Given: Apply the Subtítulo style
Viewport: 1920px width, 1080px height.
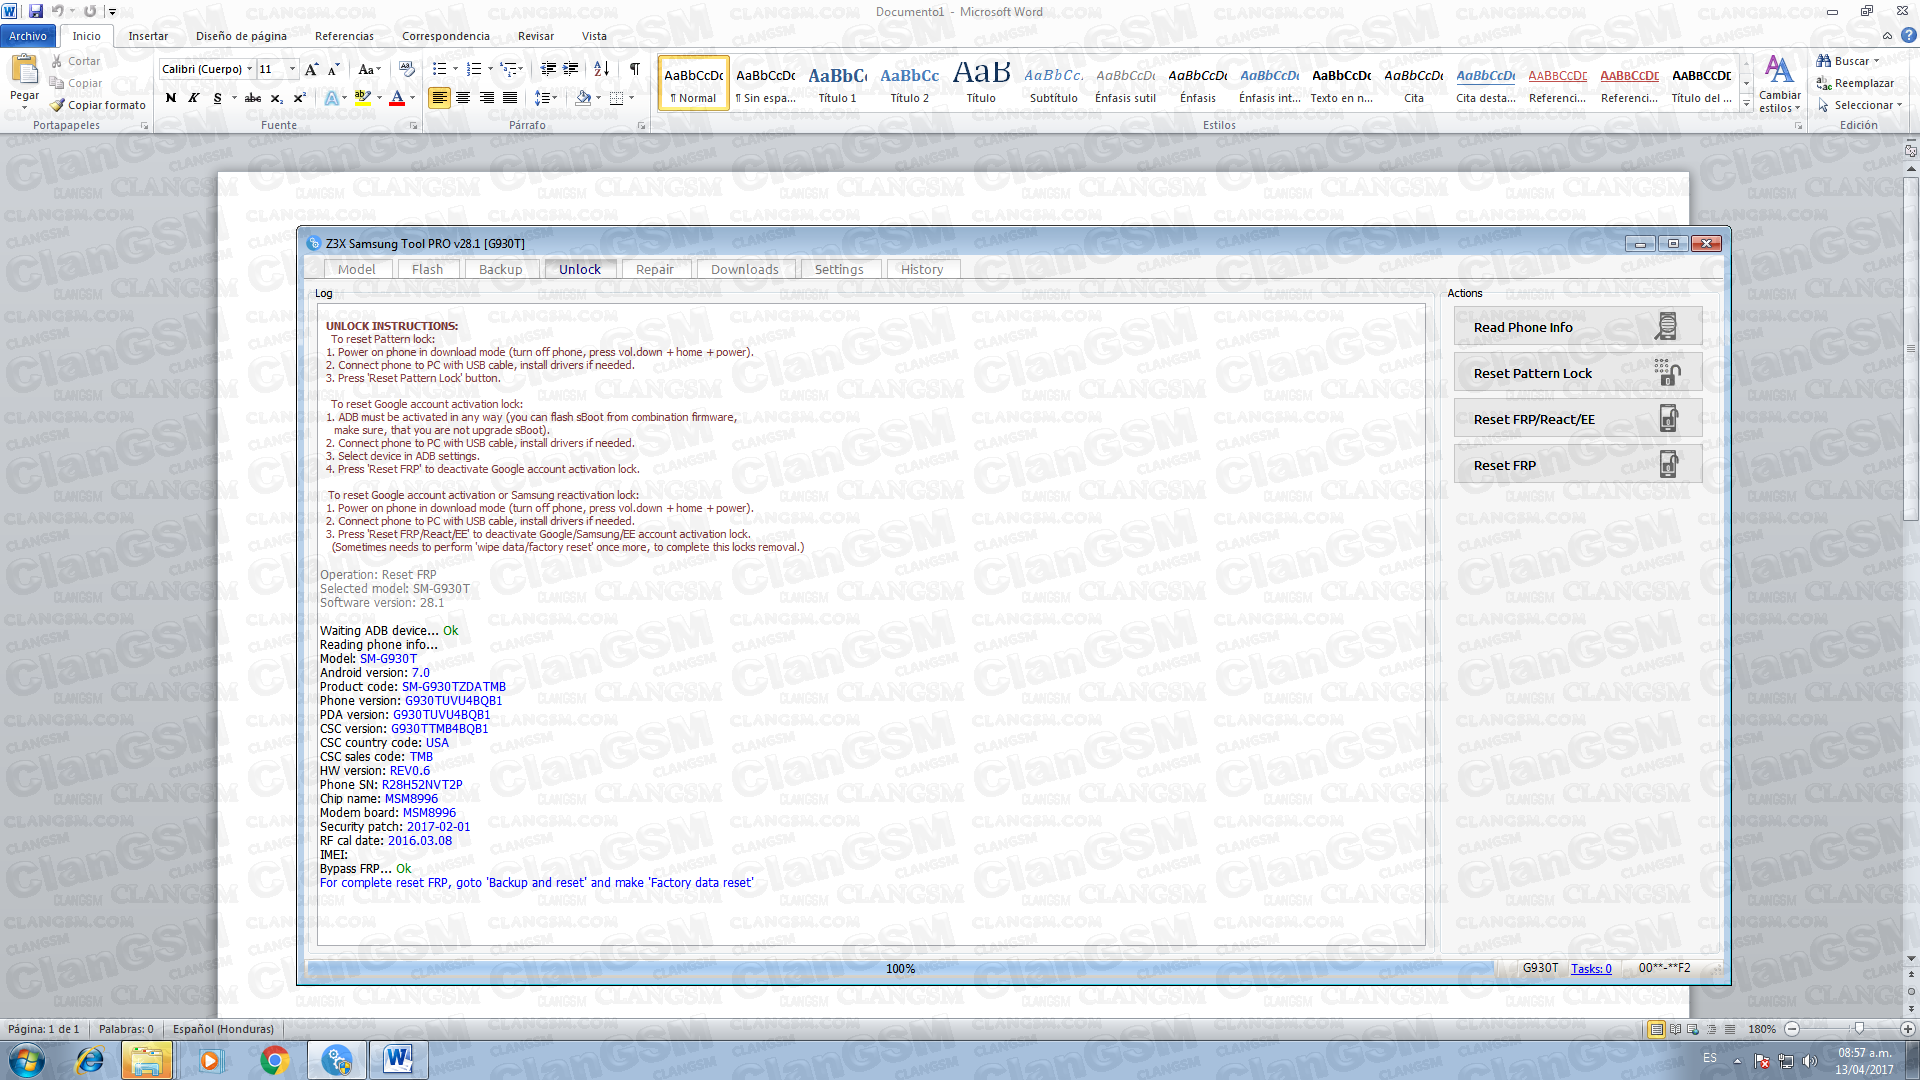Looking at the screenshot, I should pyautogui.click(x=1053, y=83).
